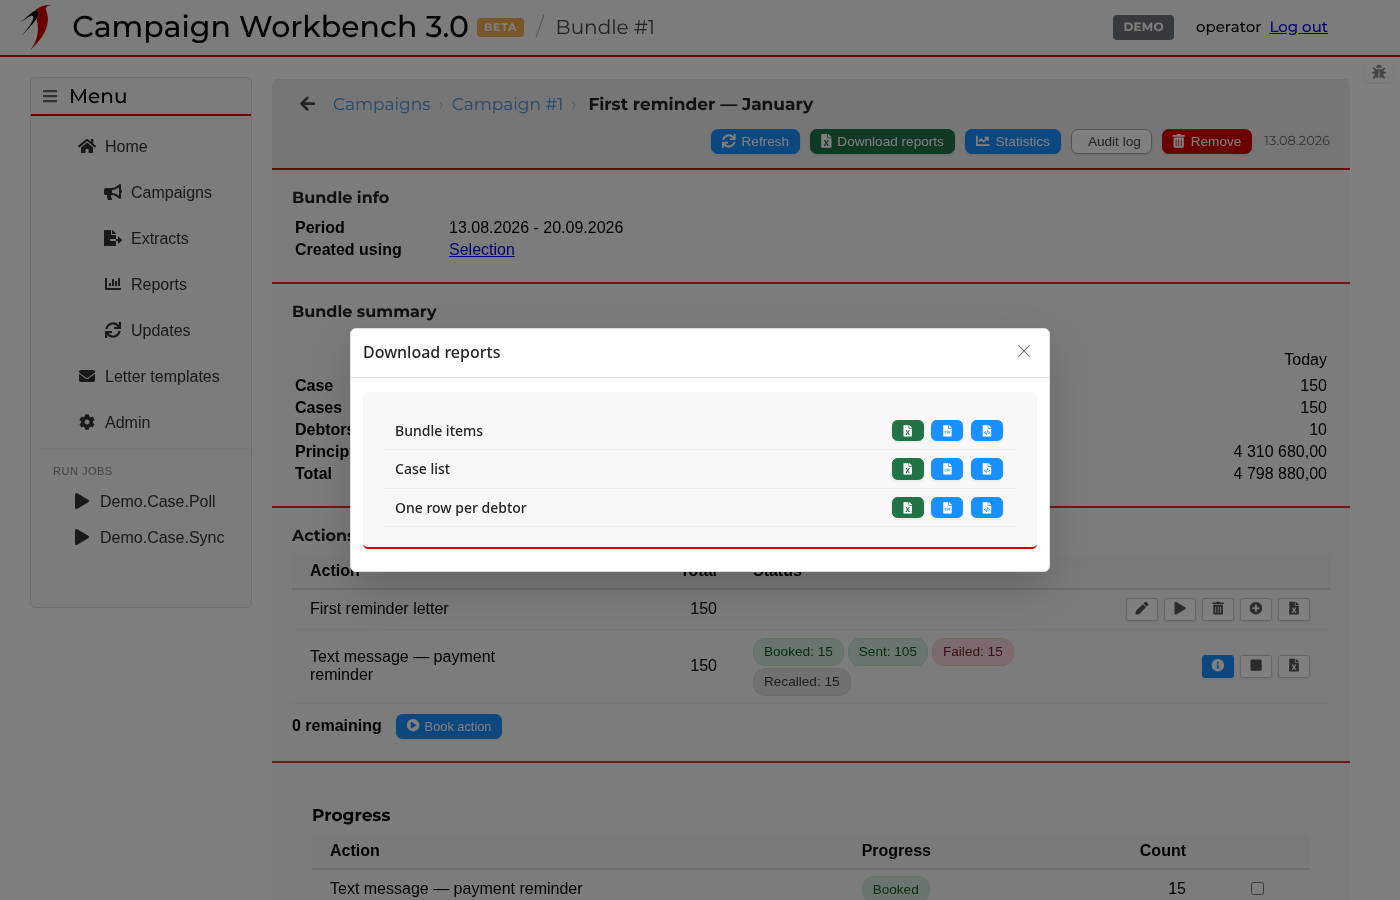Run the First reminder letter action
This screenshot has height=900, width=1400.
(x=1180, y=609)
